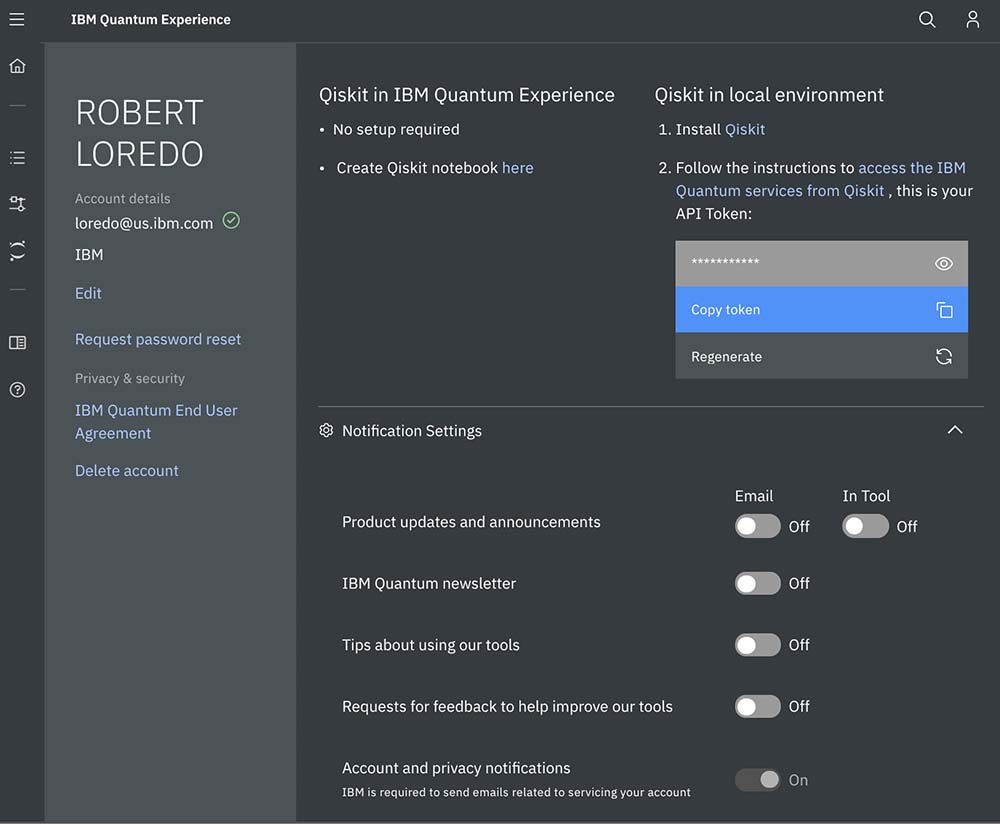Click the regenerate token refresh icon

[x=943, y=356]
